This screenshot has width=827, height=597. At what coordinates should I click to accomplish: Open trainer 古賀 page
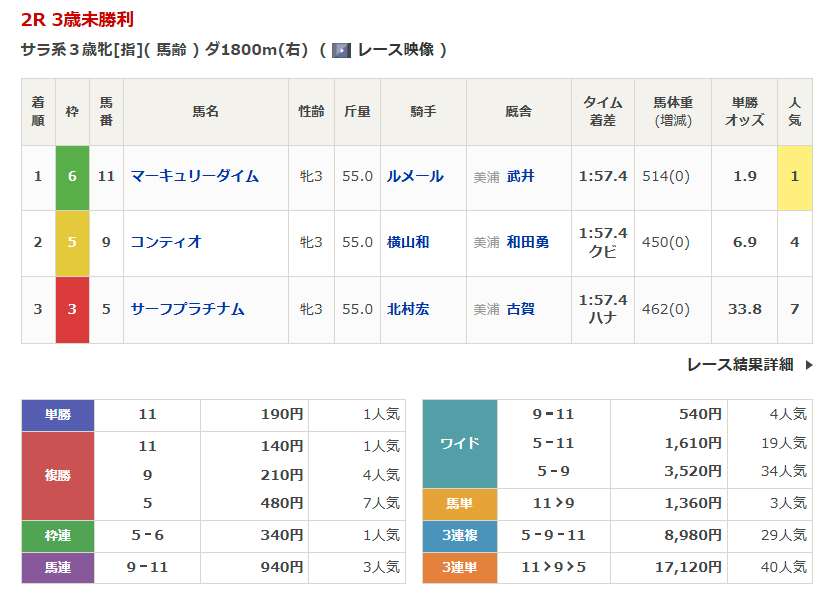[x=520, y=309]
